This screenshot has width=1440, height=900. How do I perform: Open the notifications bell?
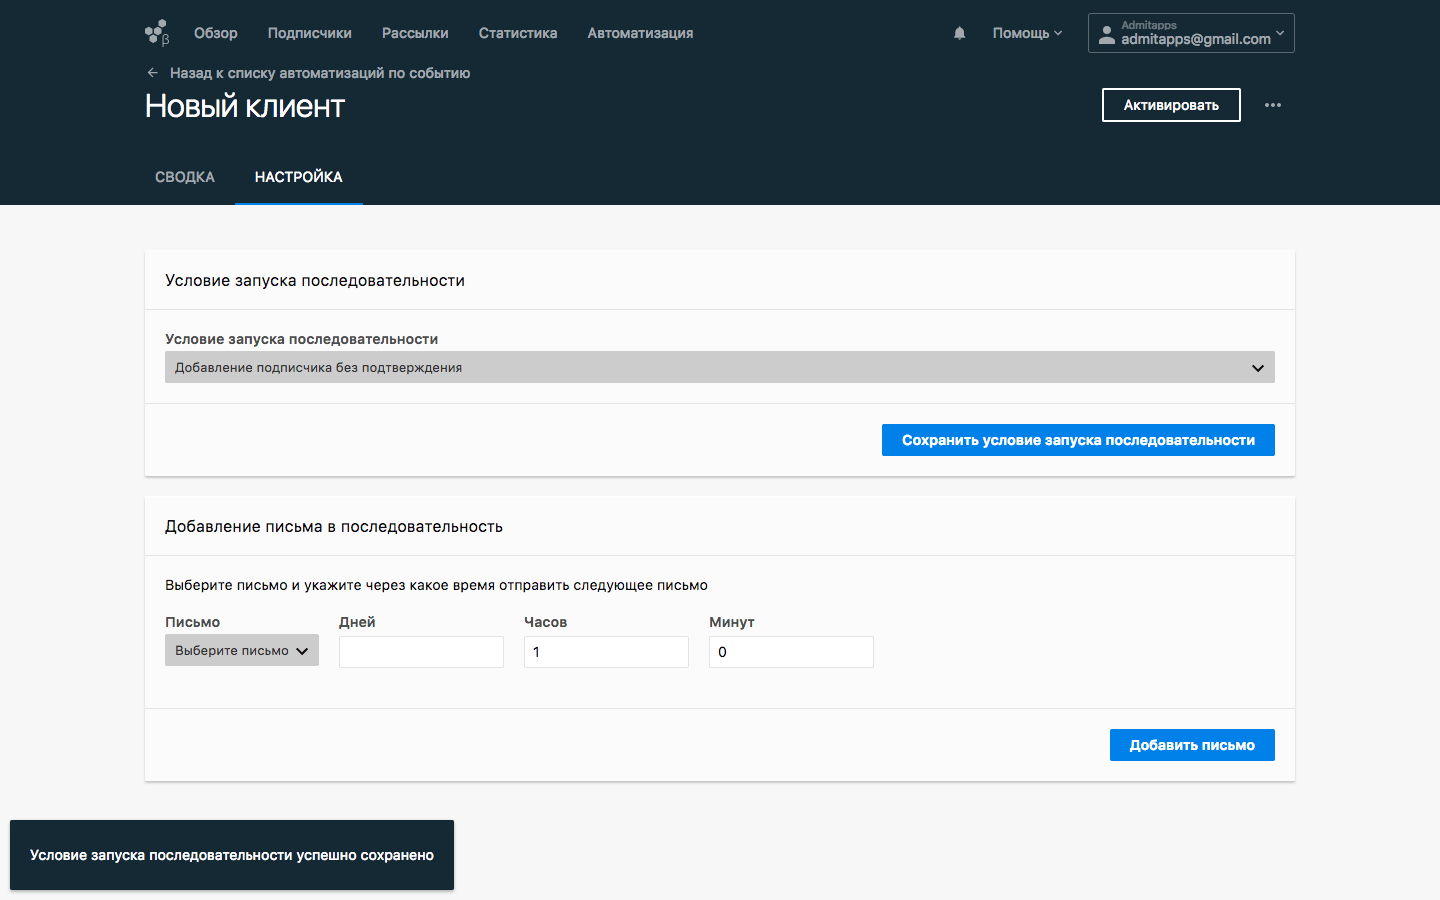959,33
